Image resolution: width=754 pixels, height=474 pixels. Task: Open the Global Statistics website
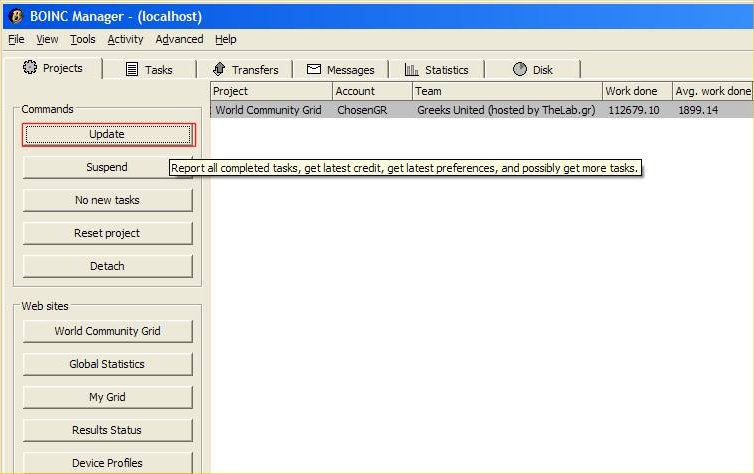pyautogui.click(x=107, y=364)
